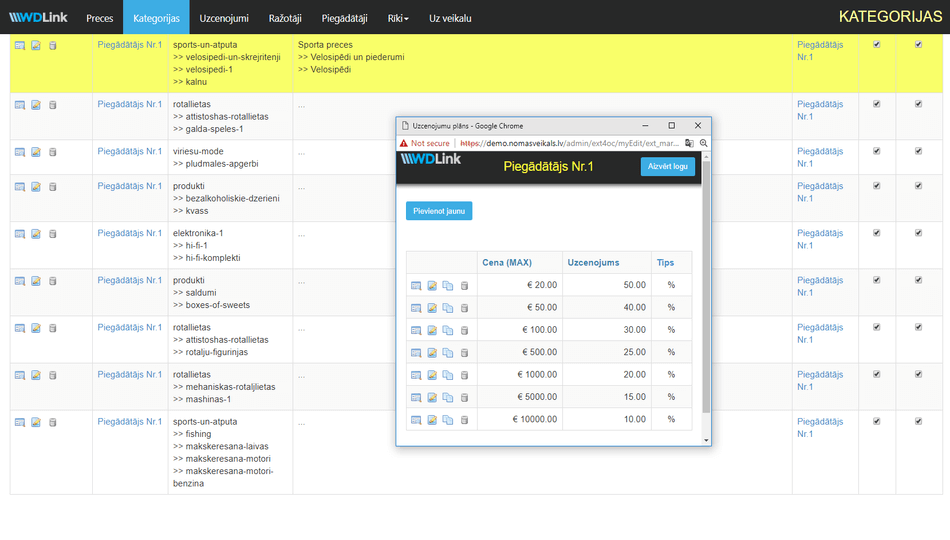950x540 pixels.
Task: Click the zoom magnifier icon in popup address bar
Action: tap(703, 143)
